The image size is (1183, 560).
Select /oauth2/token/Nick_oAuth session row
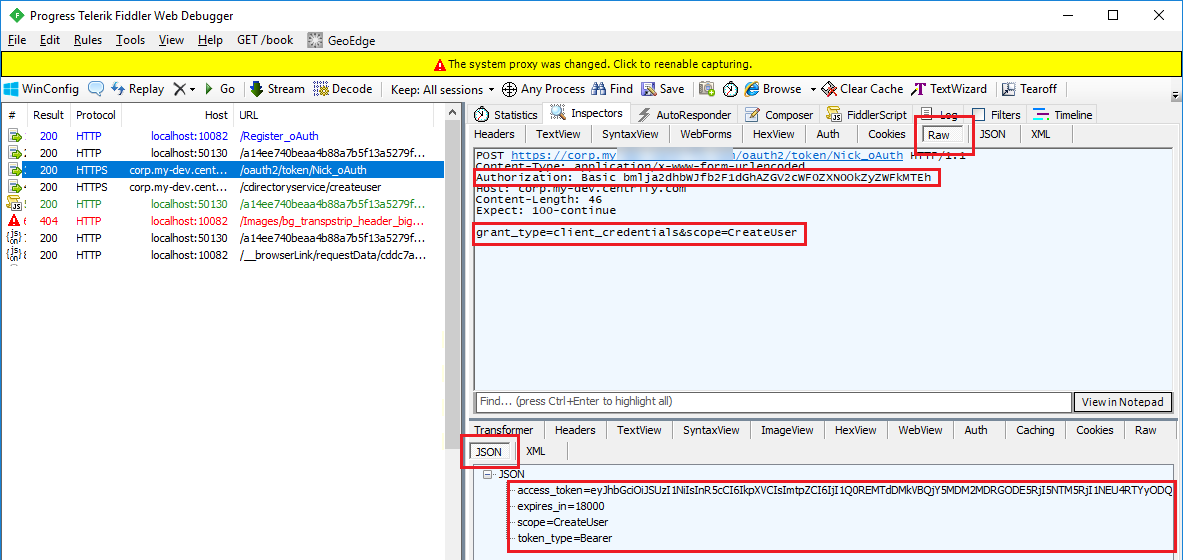point(221,171)
